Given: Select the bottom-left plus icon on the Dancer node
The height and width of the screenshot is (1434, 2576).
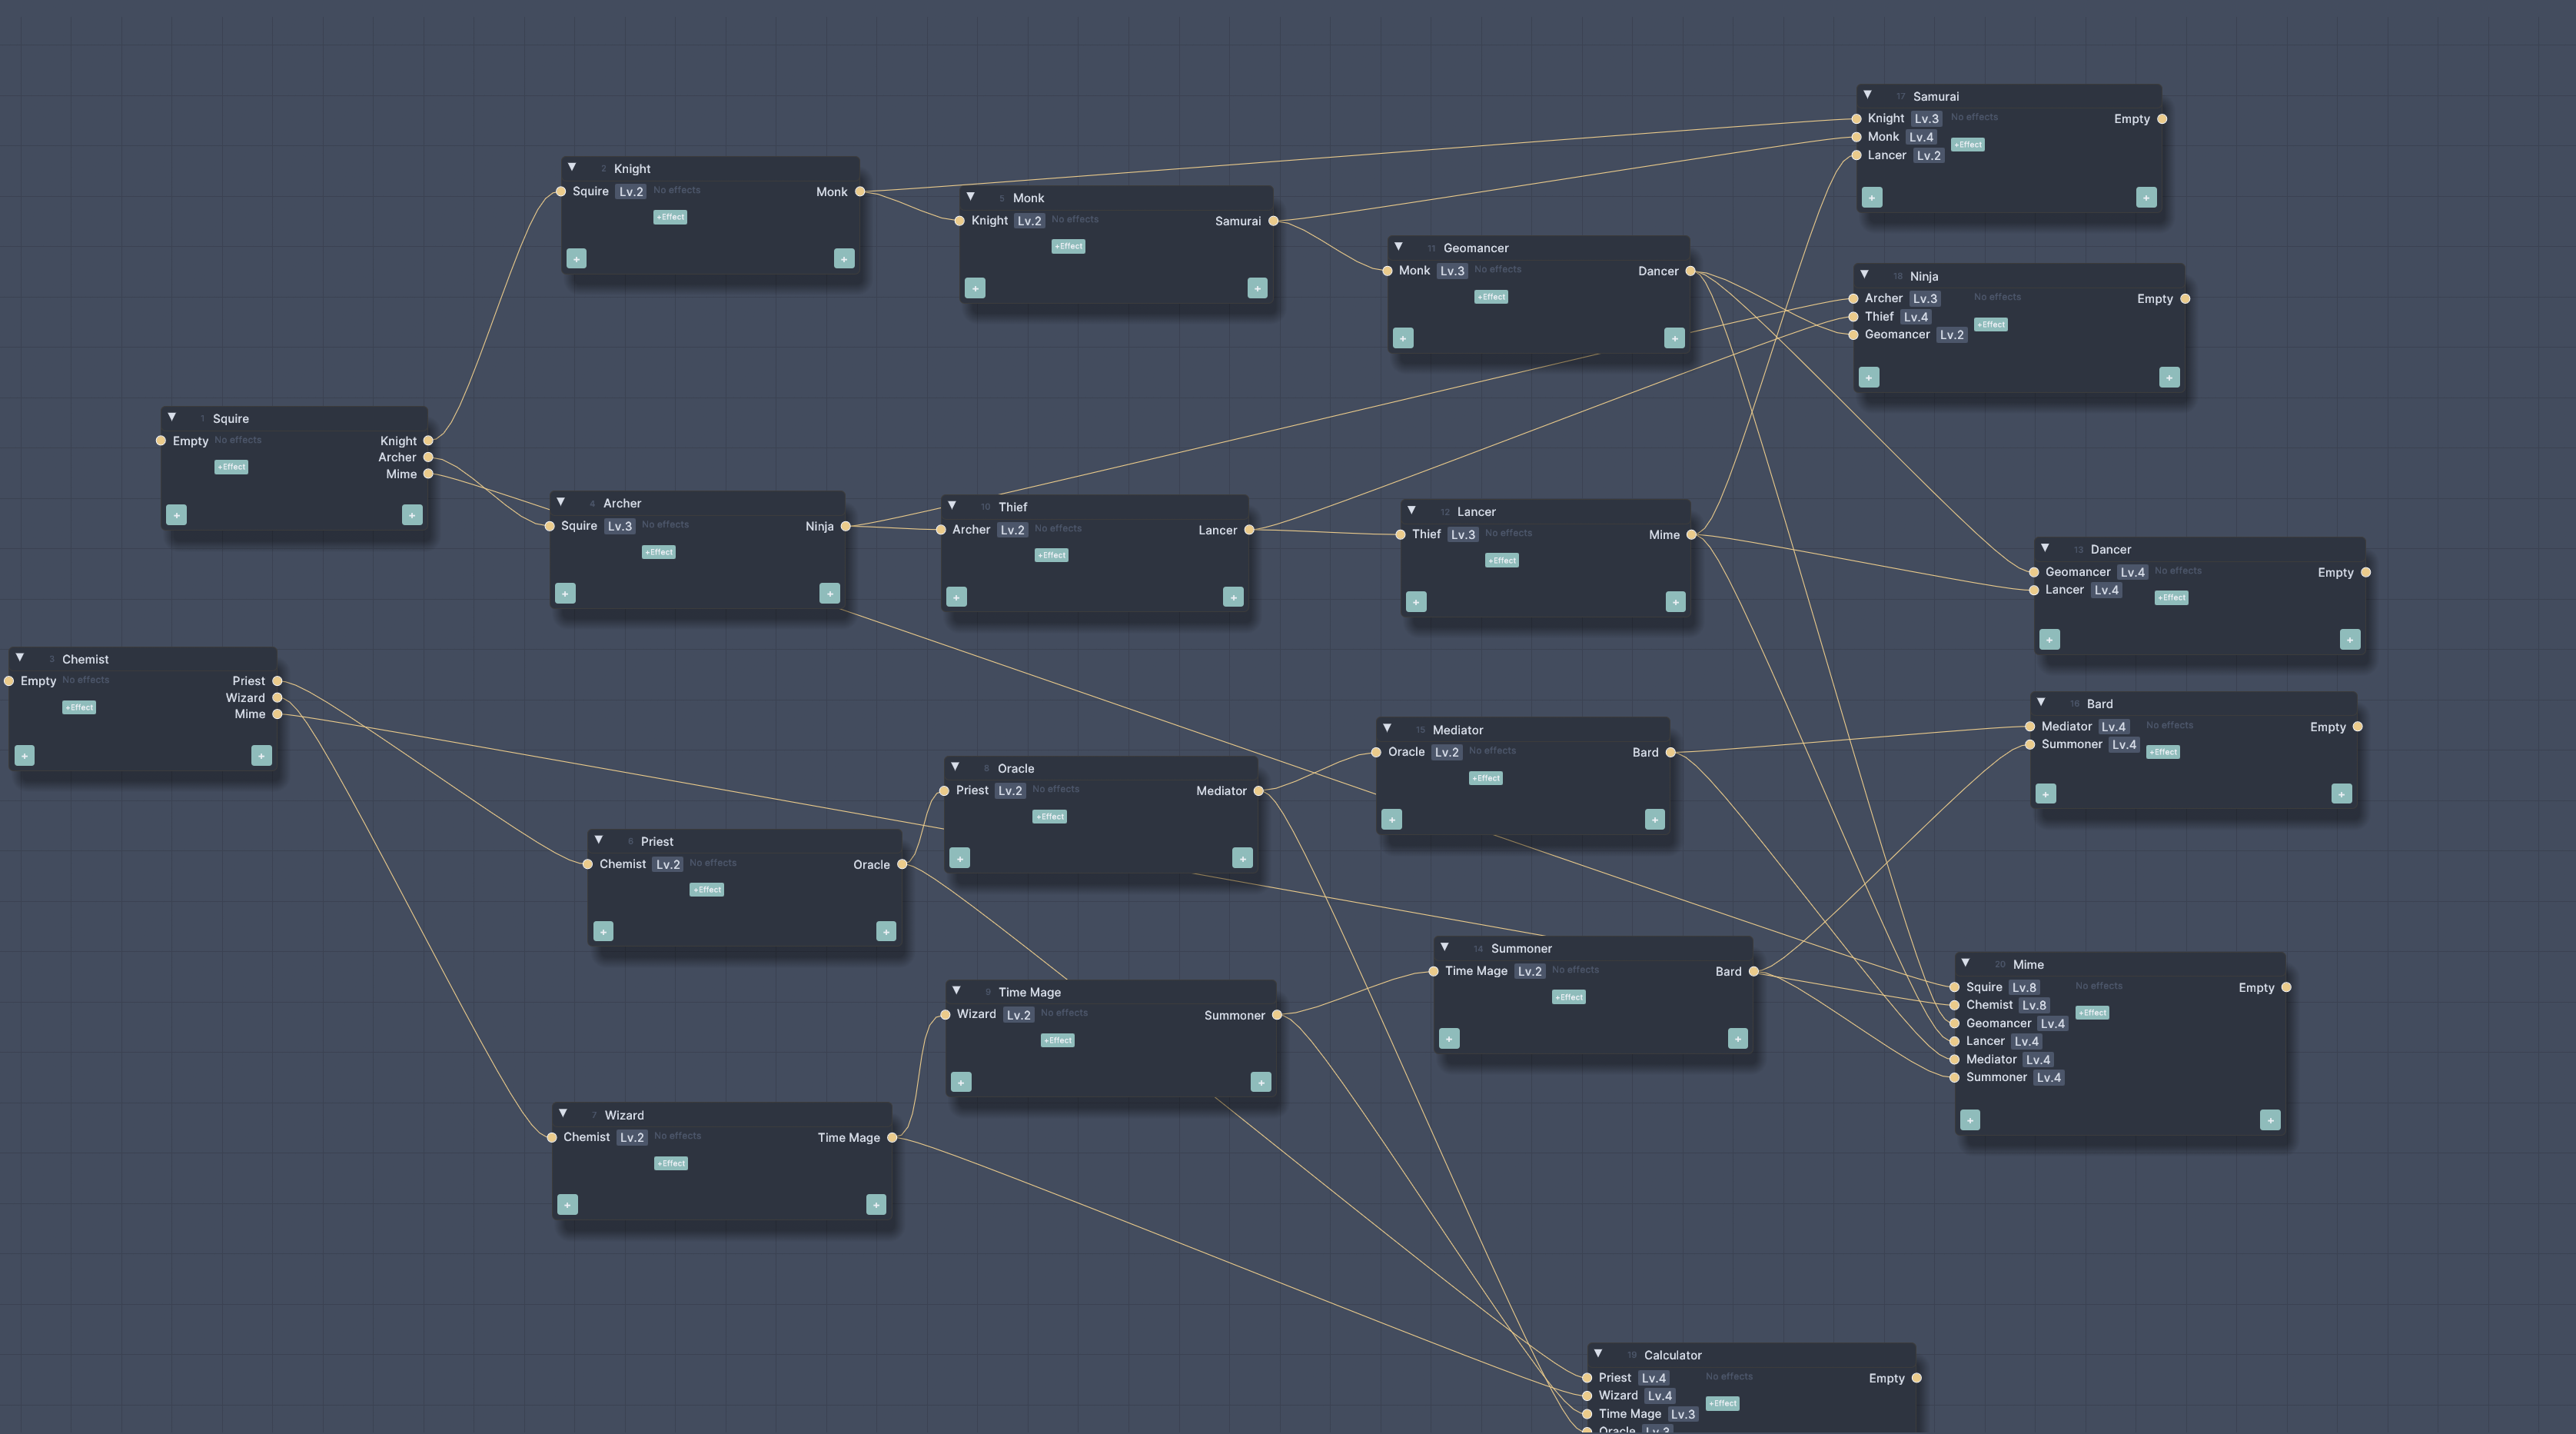Looking at the screenshot, I should [2049, 639].
